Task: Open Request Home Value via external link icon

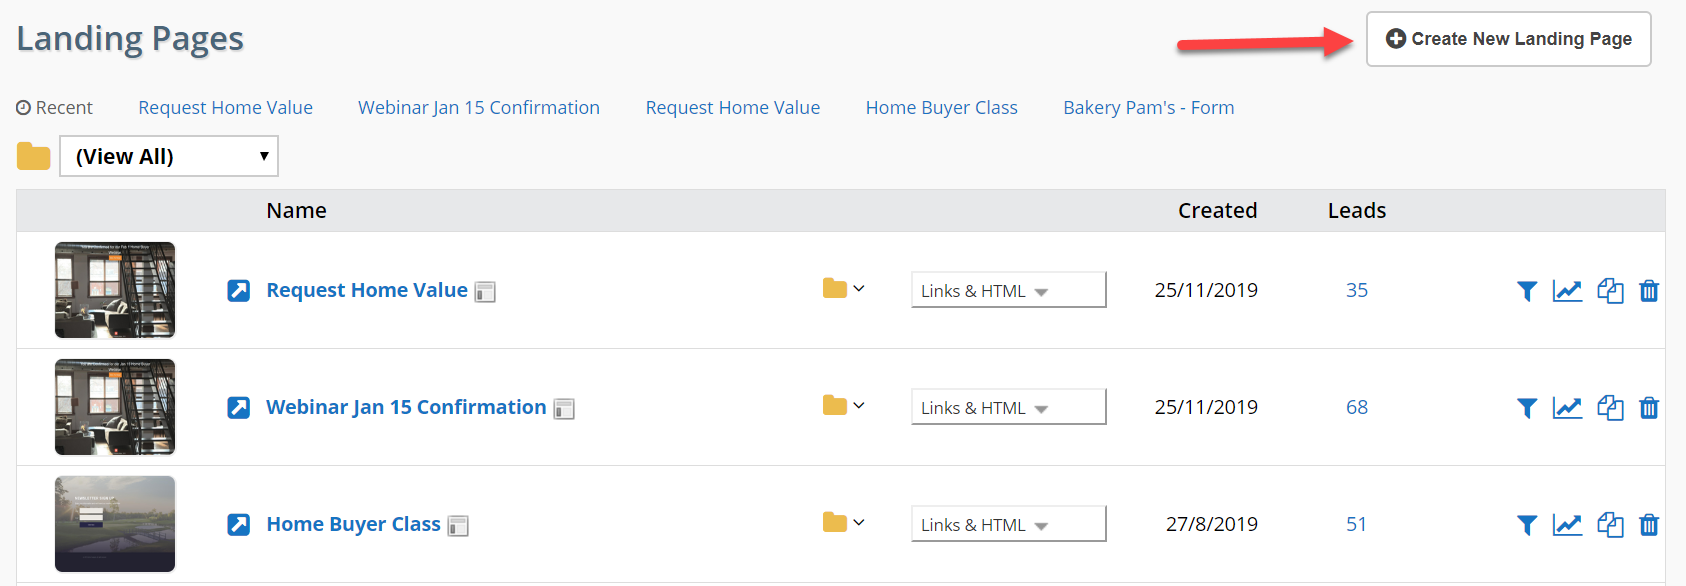Action: [238, 290]
